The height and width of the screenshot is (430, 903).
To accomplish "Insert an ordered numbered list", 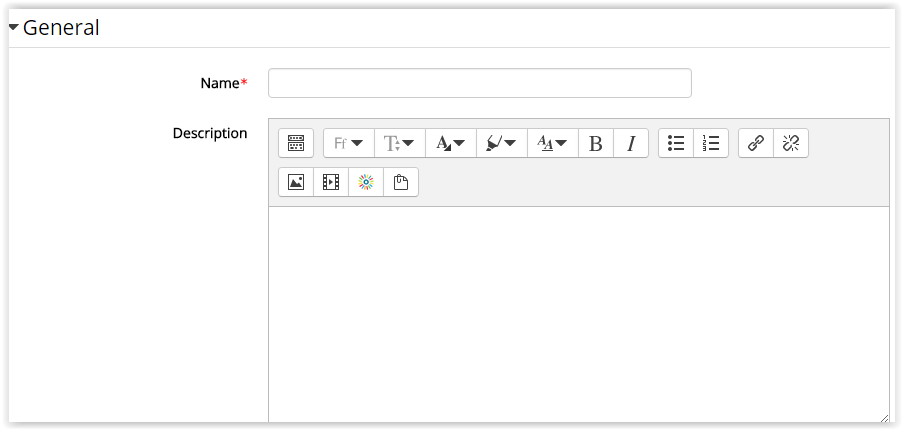I will click(x=711, y=143).
